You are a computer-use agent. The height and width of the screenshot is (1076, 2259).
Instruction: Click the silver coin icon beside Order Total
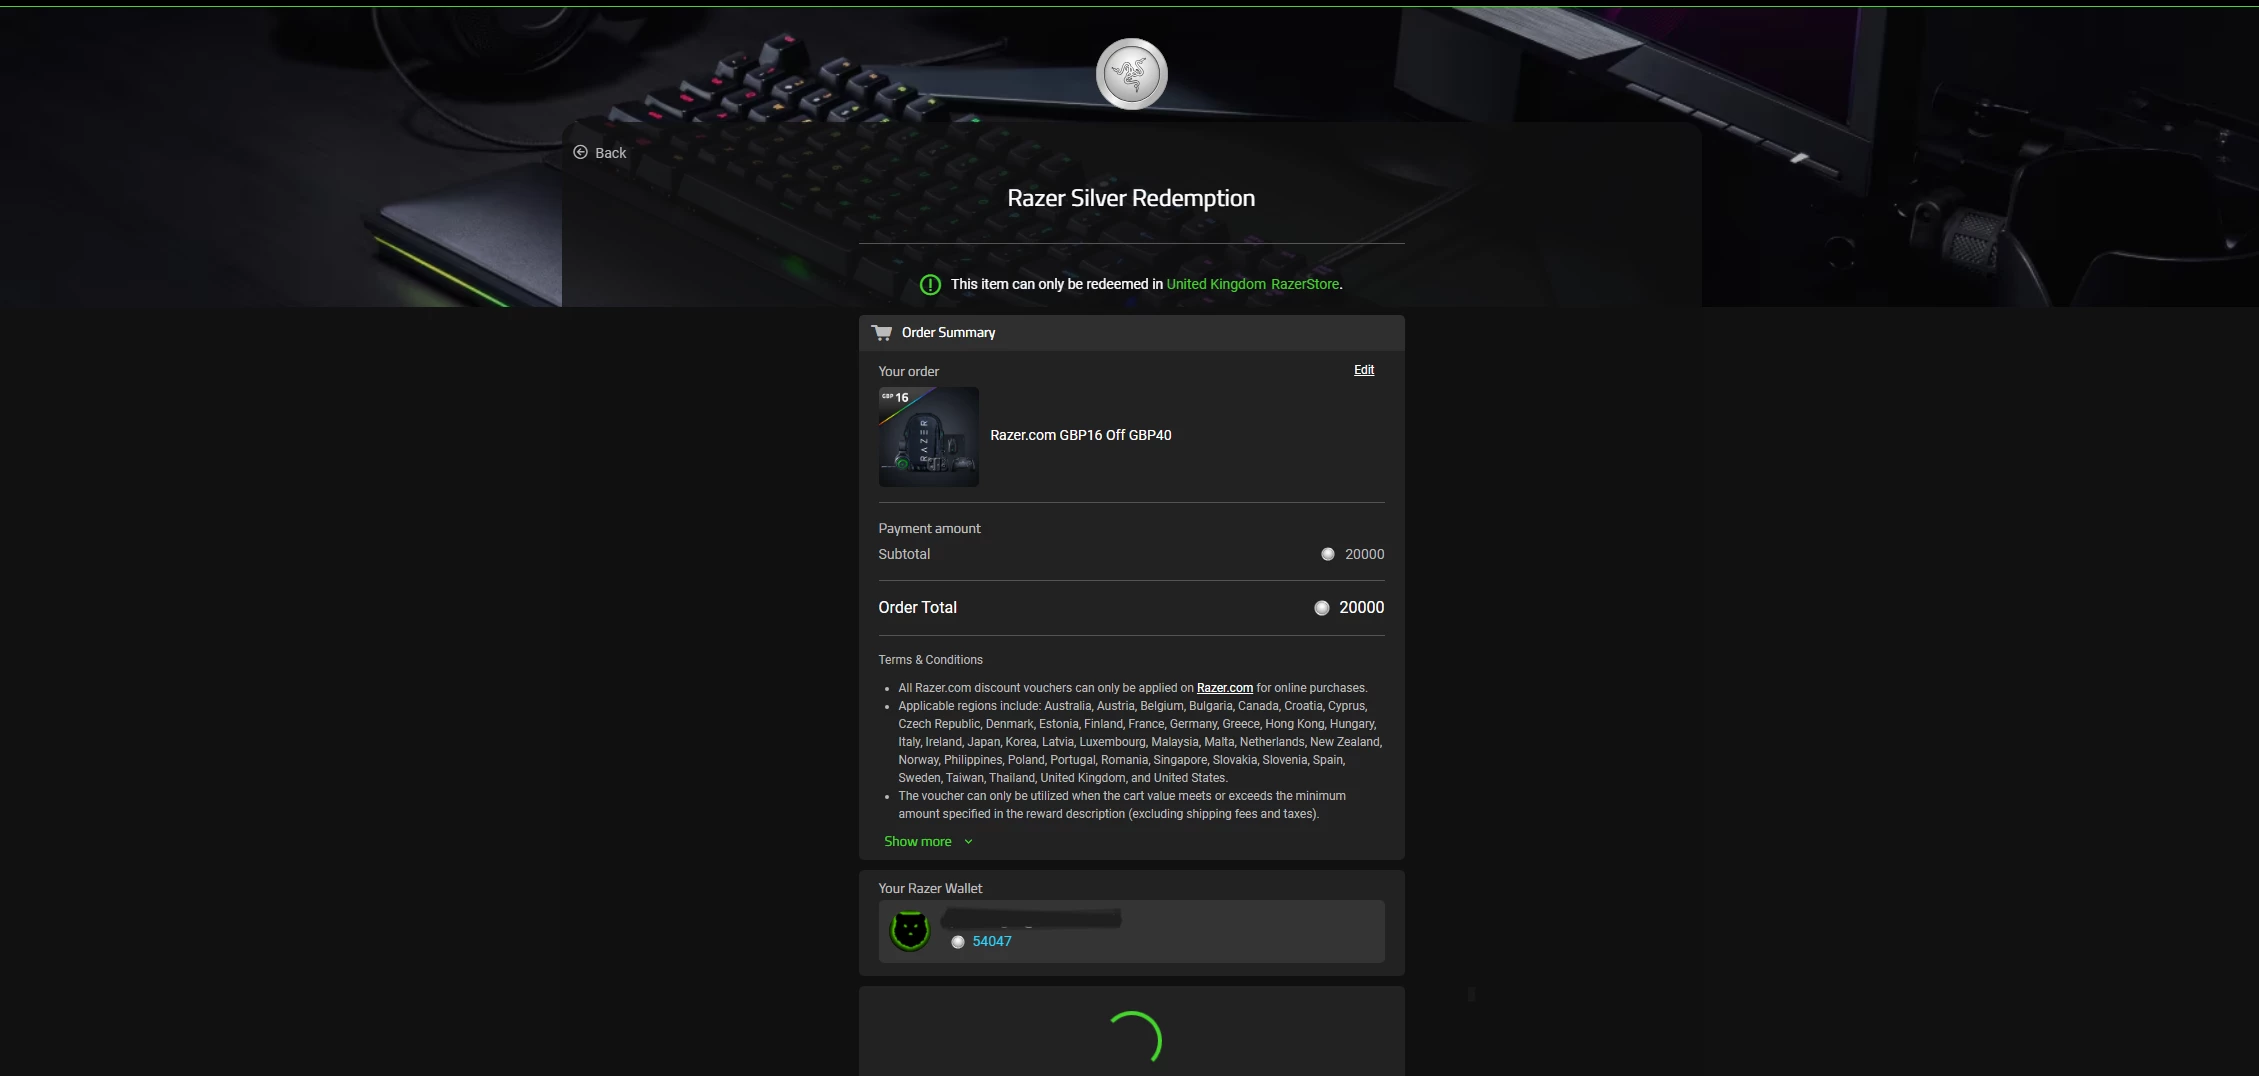click(x=1322, y=608)
